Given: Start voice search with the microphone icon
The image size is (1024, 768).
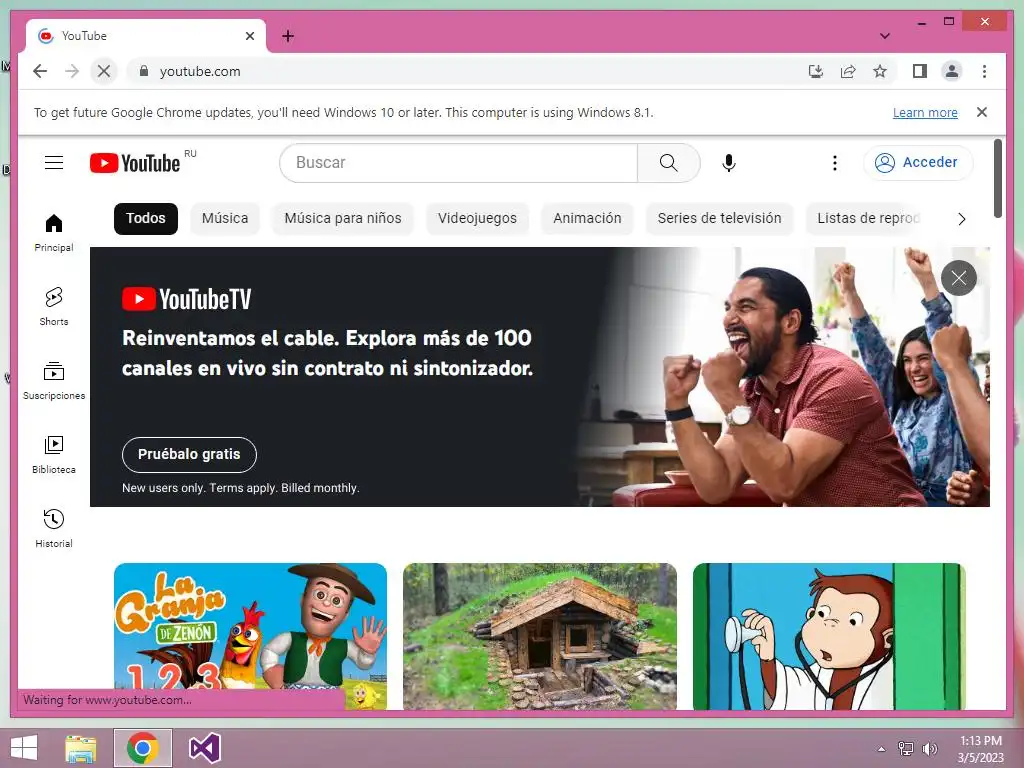Looking at the screenshot, I should point(729,163).
